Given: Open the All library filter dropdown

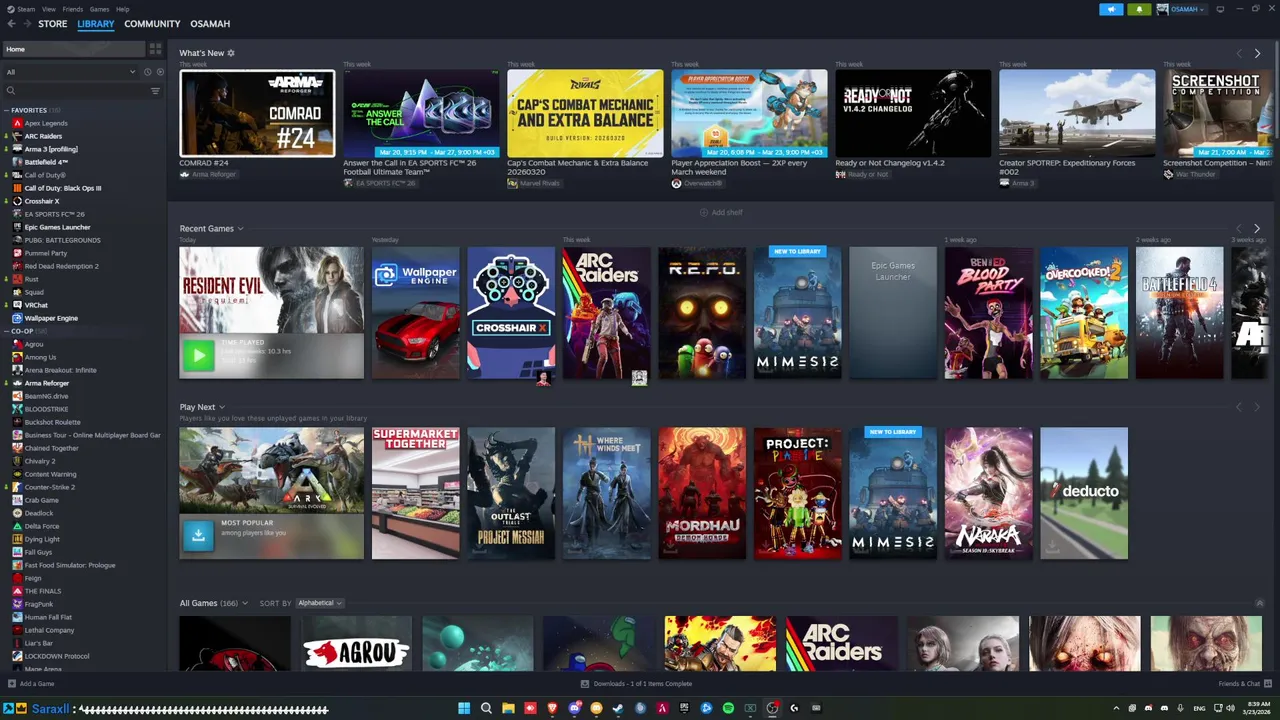Looking at the screenshot, I should [70, 72].
